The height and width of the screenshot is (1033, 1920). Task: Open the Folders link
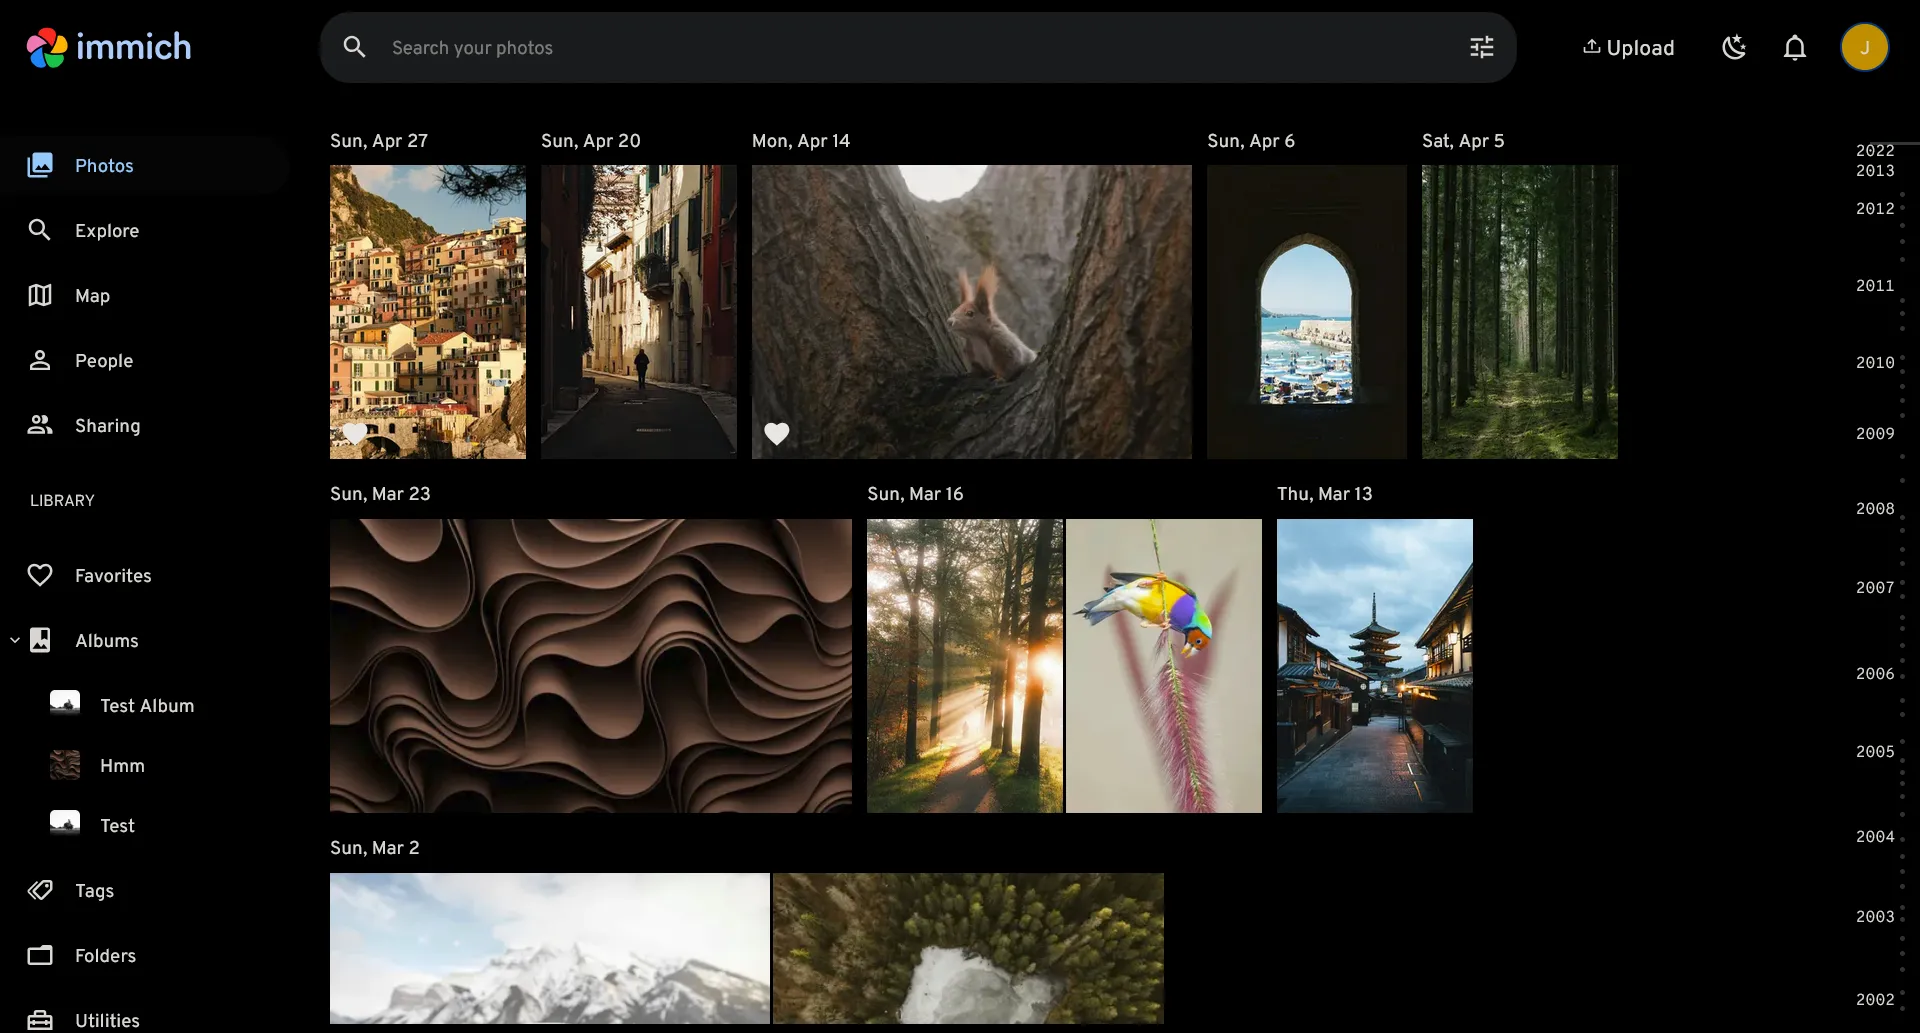point(105,955)
